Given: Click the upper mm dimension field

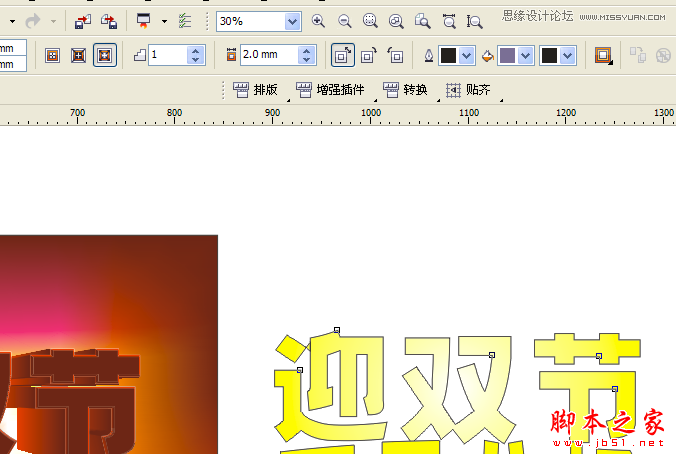Looking at the screenshot, I should point(13,48).
